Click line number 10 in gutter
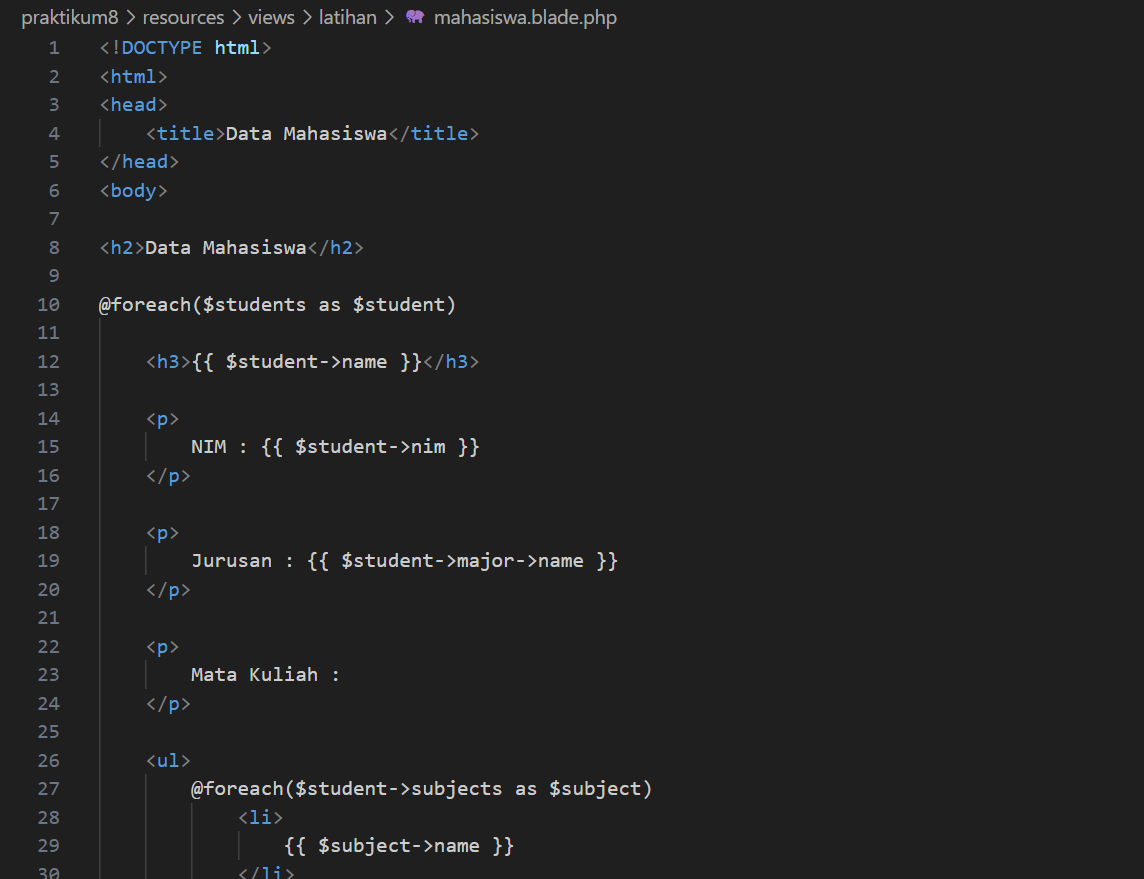Viewport: 1144px width, 879px height. pos(49,304)
